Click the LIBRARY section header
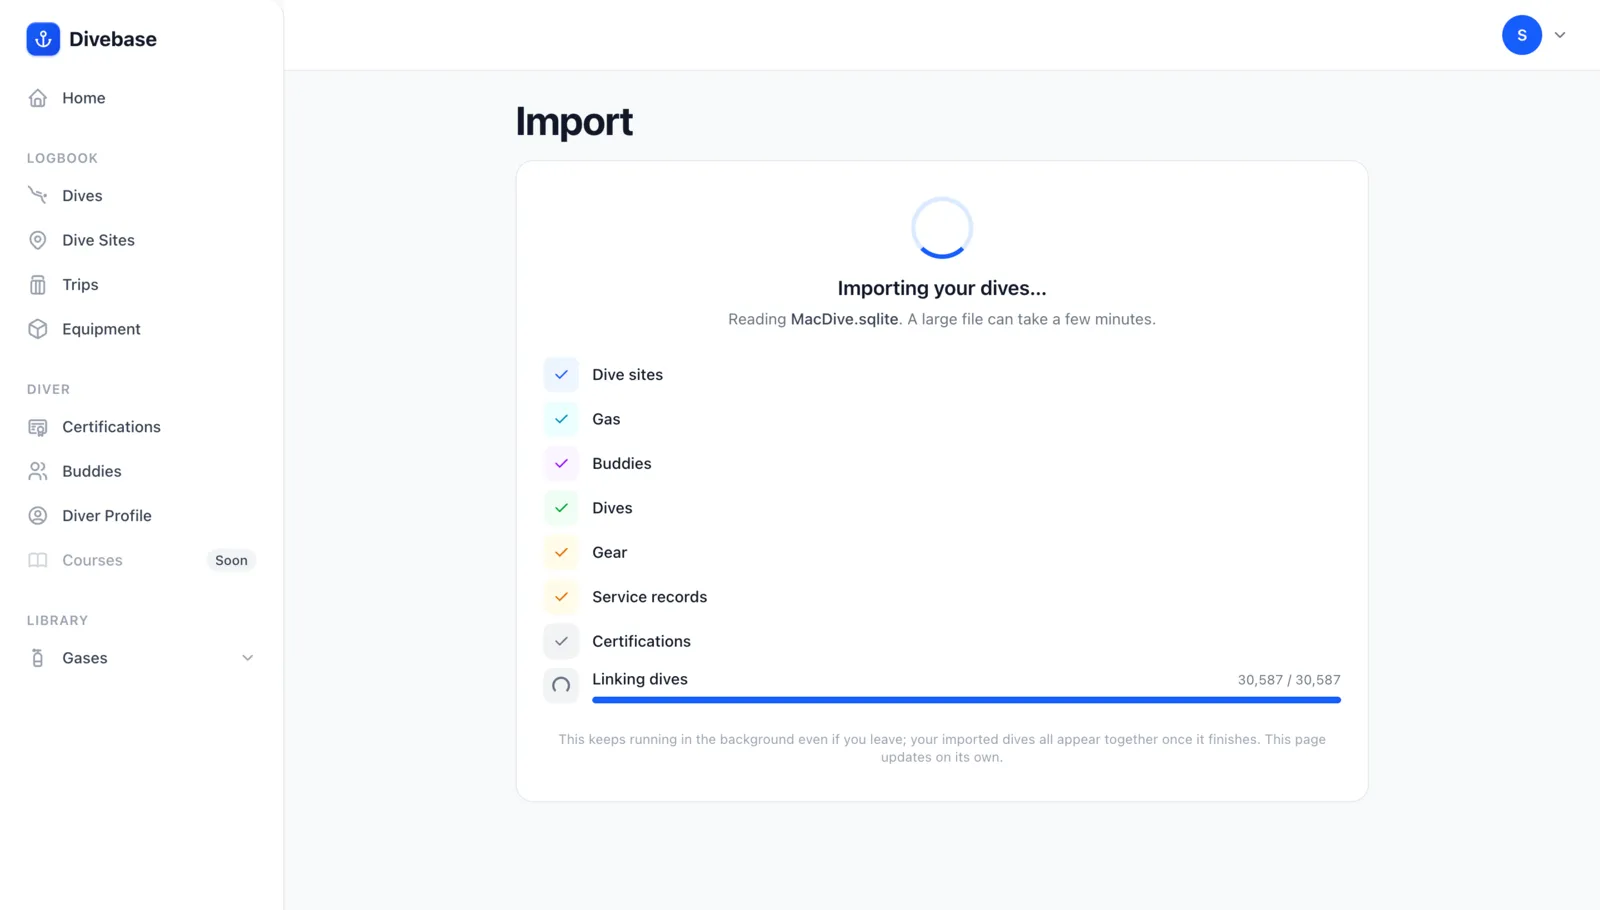The image size is (1600, 910). tap(57, 620)
